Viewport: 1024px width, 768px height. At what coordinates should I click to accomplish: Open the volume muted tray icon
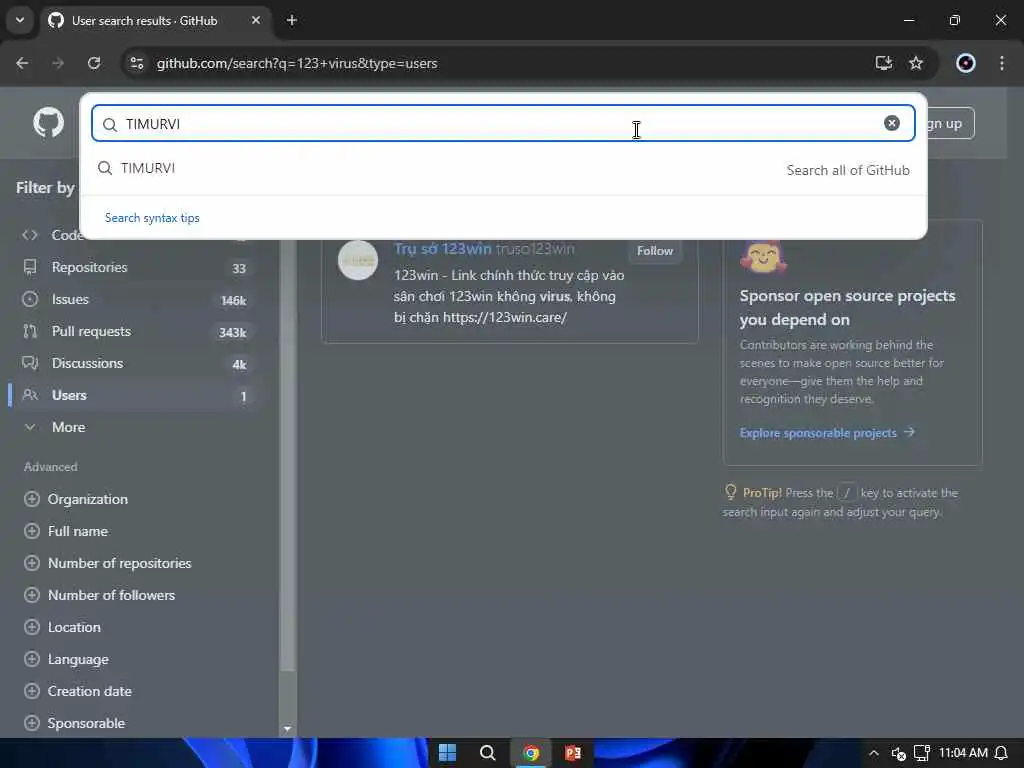pyautogui.click(x=899, y=754)
